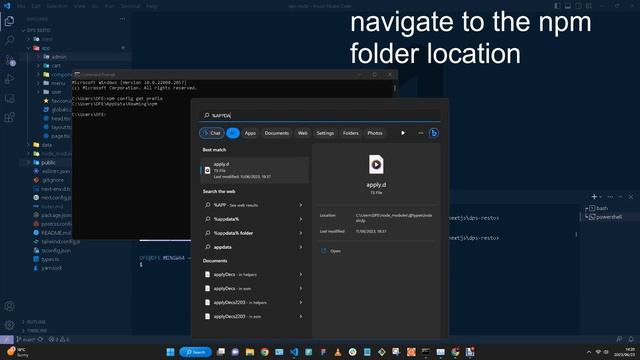Image resolution: width=640 pixels, height=360 pixels.
Task: Open 'applyDecs2203 - in helpers' document
Action: [253, 302]
